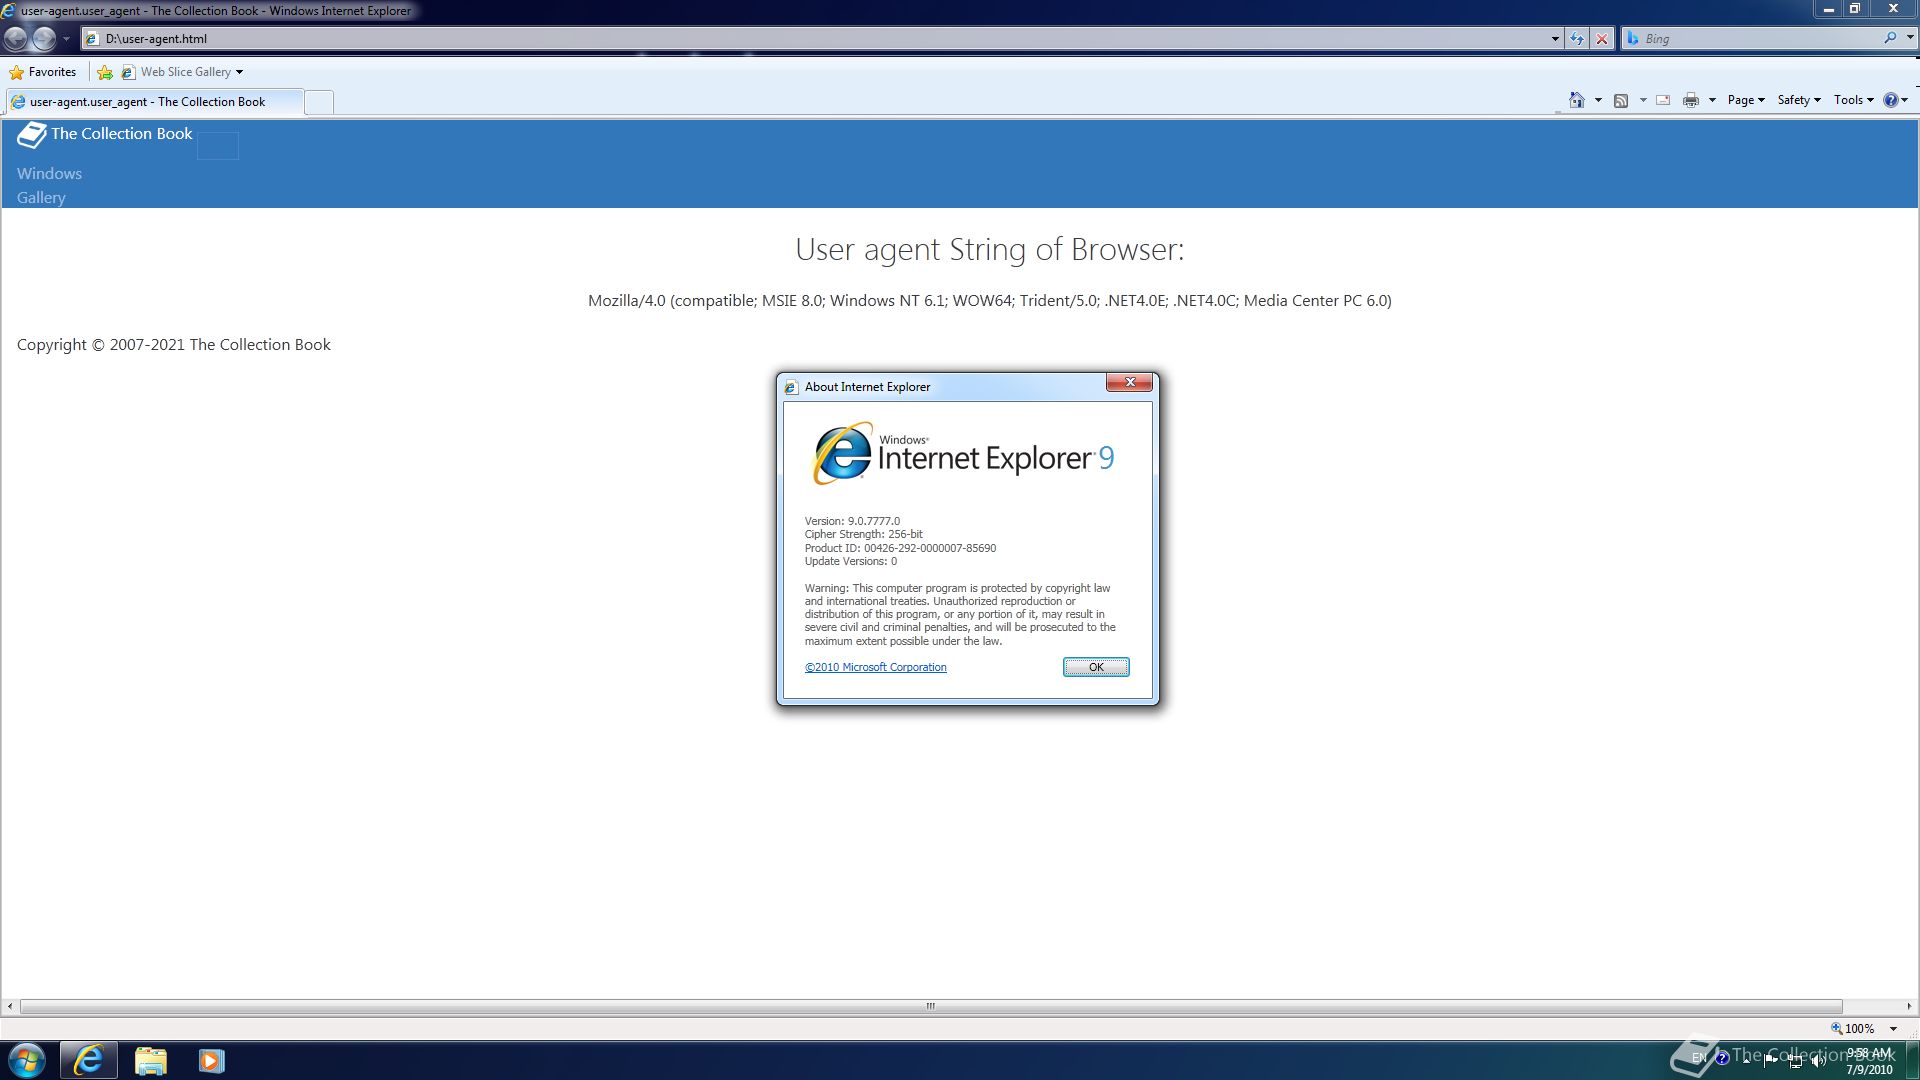Click the Show Desktop strip
The width and height of the screenshot is (1920, 1080).
[x=1912, y=1060]
